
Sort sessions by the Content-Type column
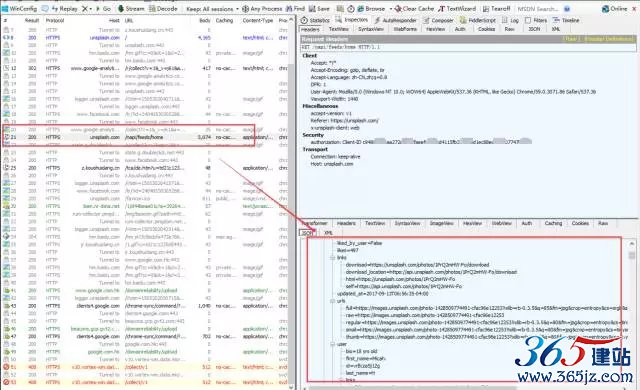[x=258, y=20]
